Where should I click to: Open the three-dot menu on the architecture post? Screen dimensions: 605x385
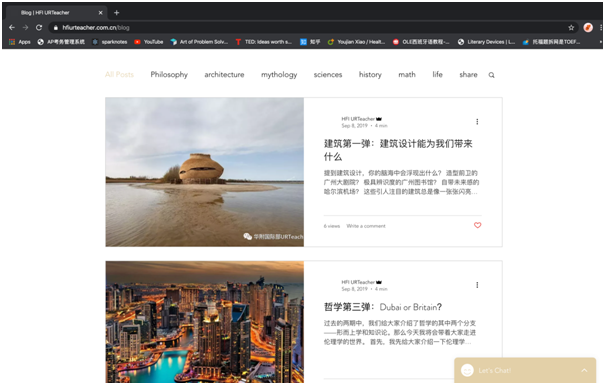pos(477,122)
